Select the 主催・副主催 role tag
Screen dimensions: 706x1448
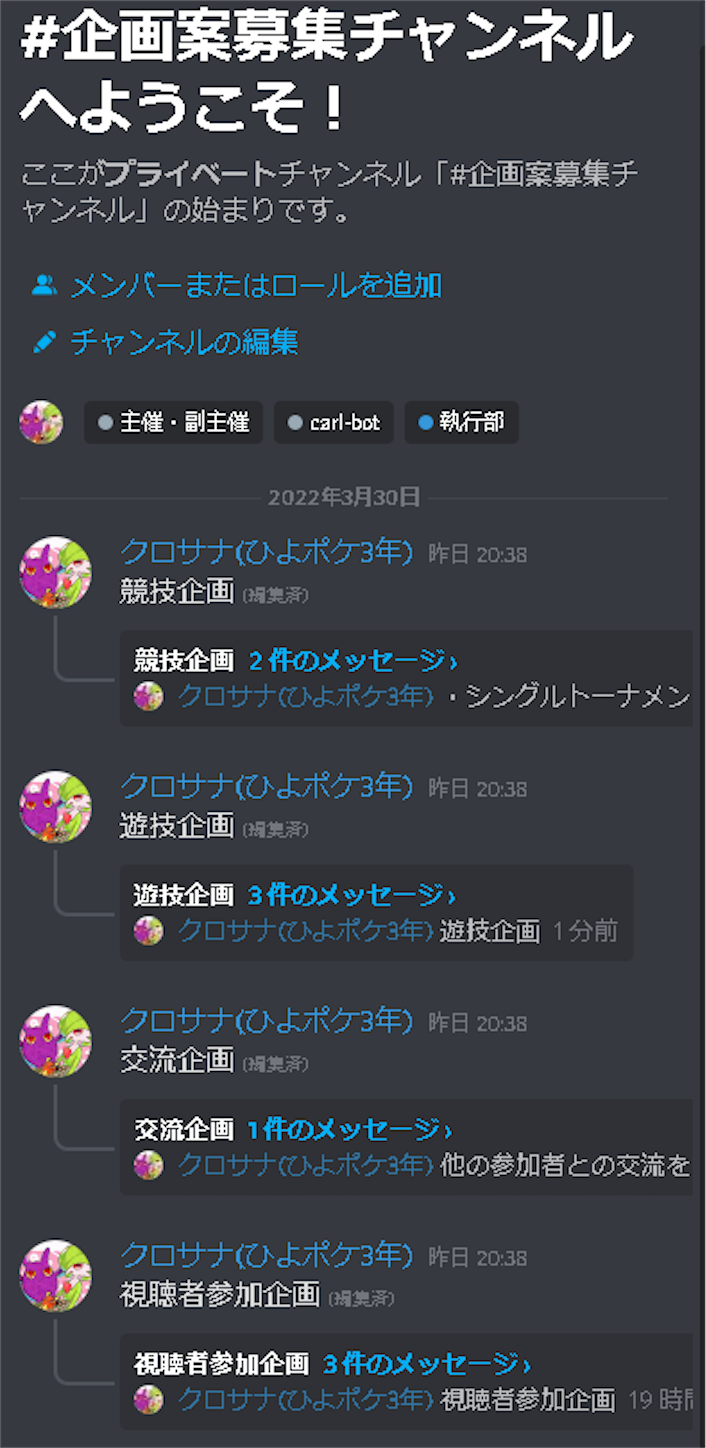pyautogui.click(x=173, y=422)
